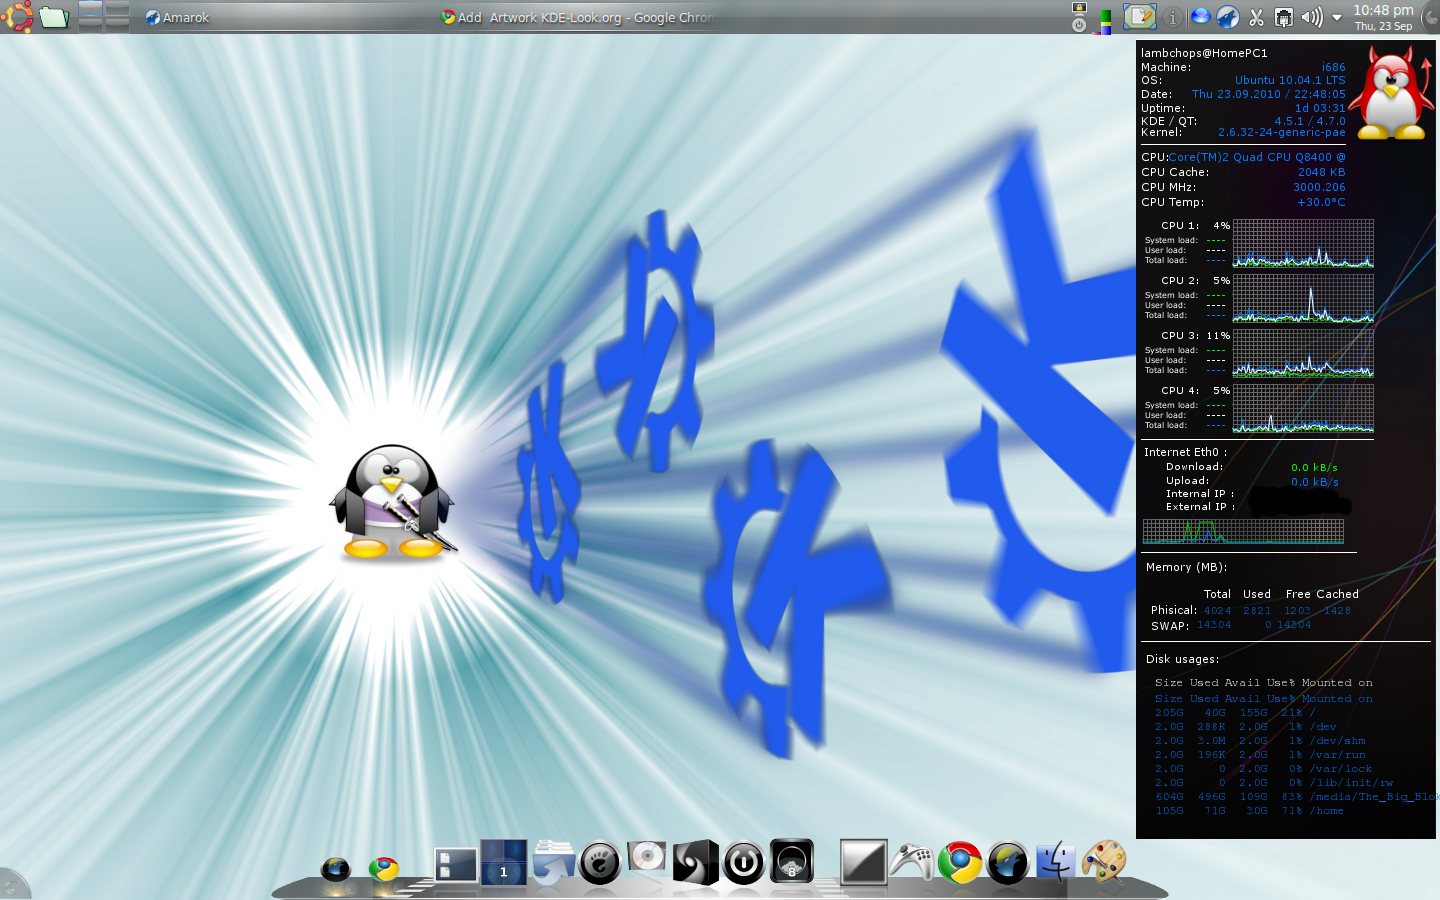1440x900 pixels.
Task: Open the blue orb tray icon
Action: point(1200,17)
